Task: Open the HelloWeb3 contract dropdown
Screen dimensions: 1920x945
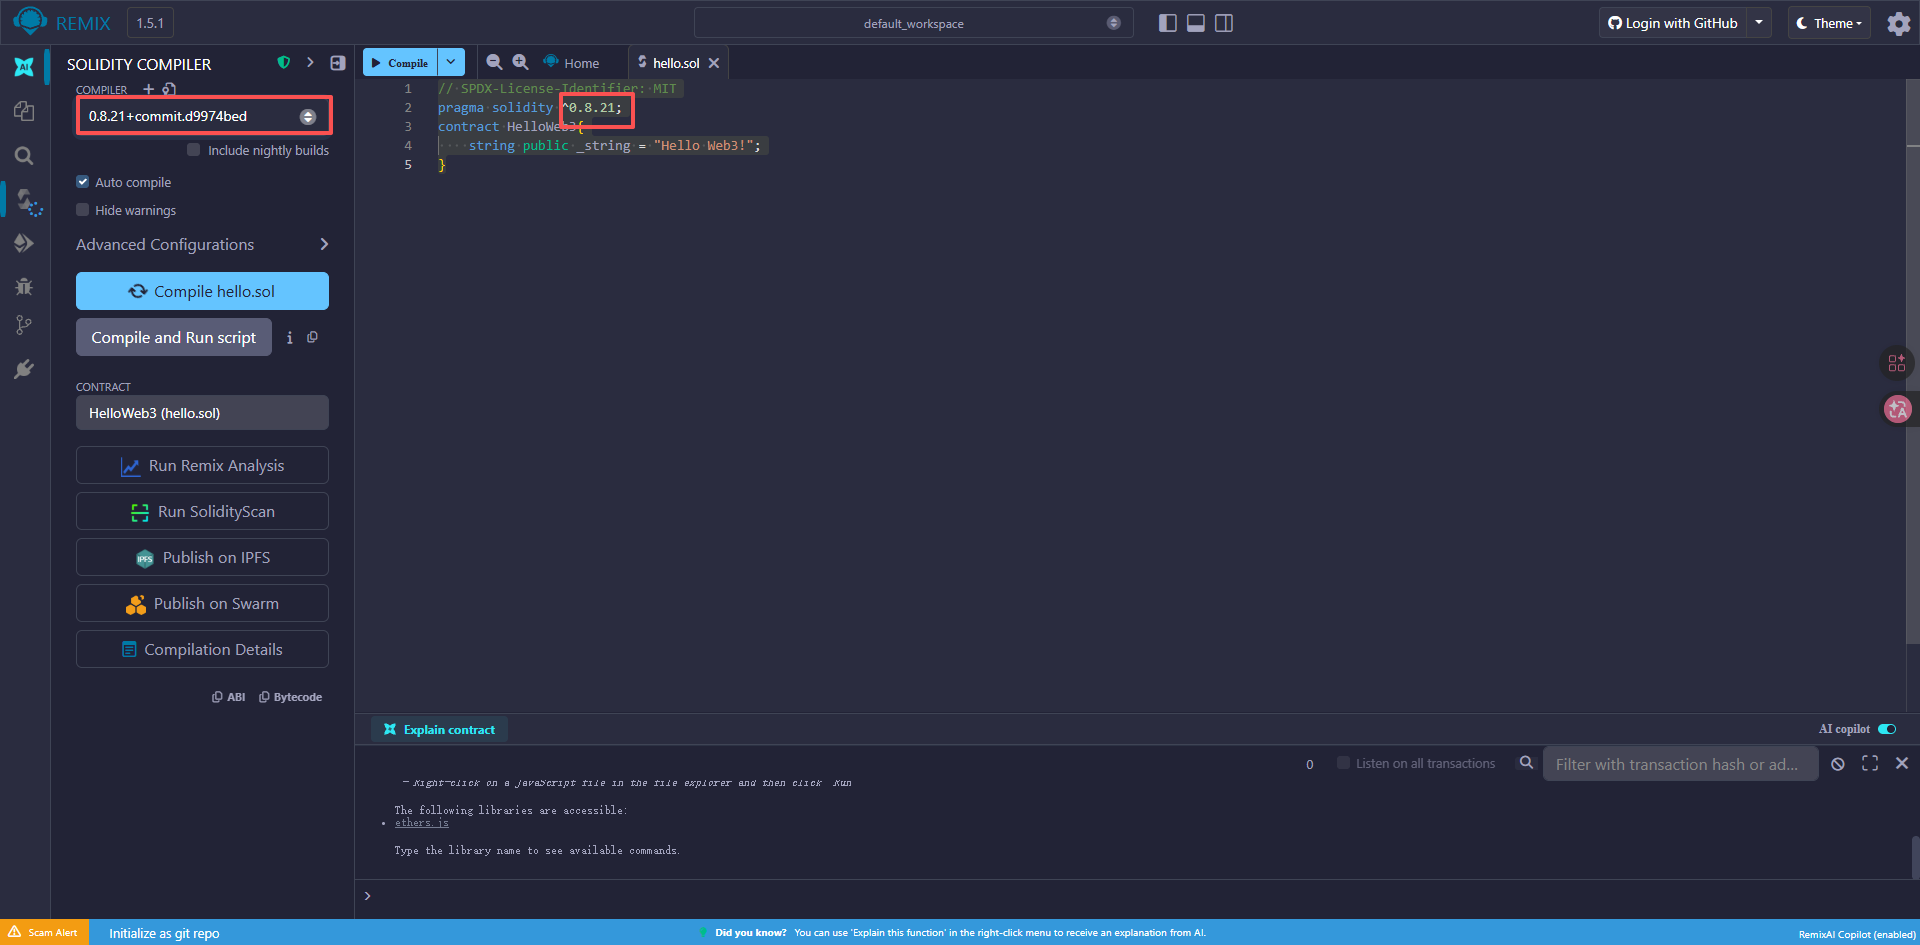Action: coord(202,413)
